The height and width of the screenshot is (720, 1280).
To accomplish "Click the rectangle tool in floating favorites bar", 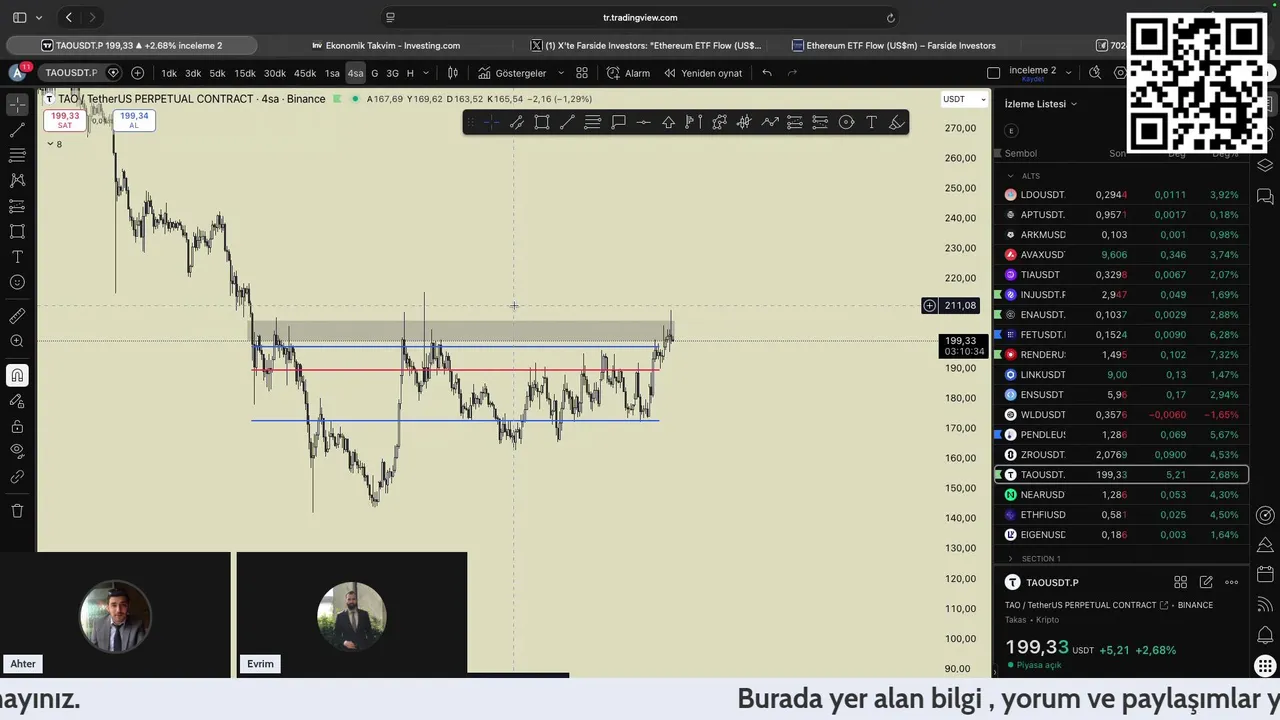I will pyautogui.click(x=542, y=122).
